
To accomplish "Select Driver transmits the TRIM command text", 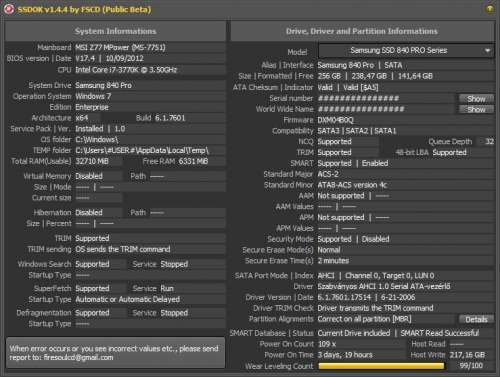I will click(375, 308).
